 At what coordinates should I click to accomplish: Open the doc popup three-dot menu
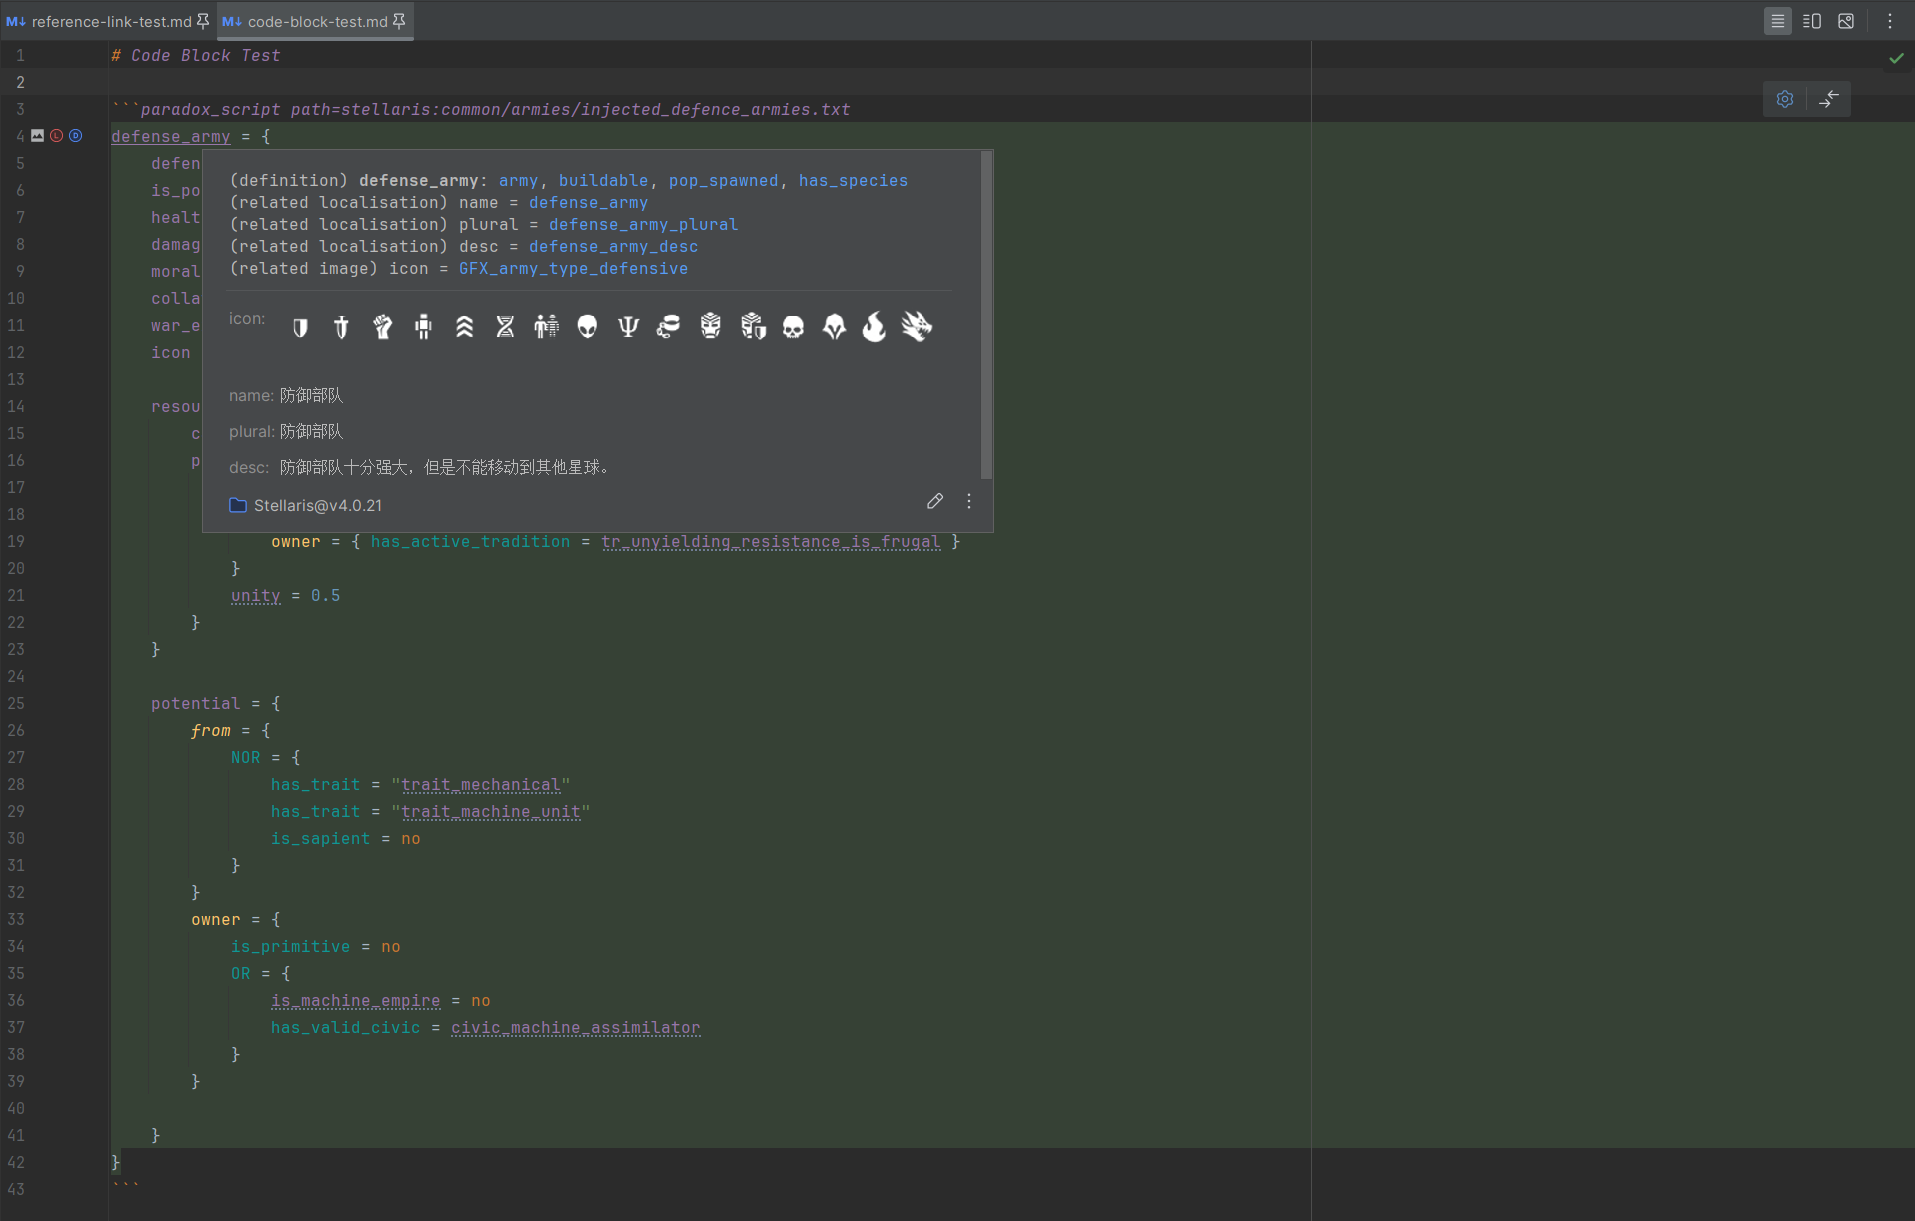(x=969, y=501)
